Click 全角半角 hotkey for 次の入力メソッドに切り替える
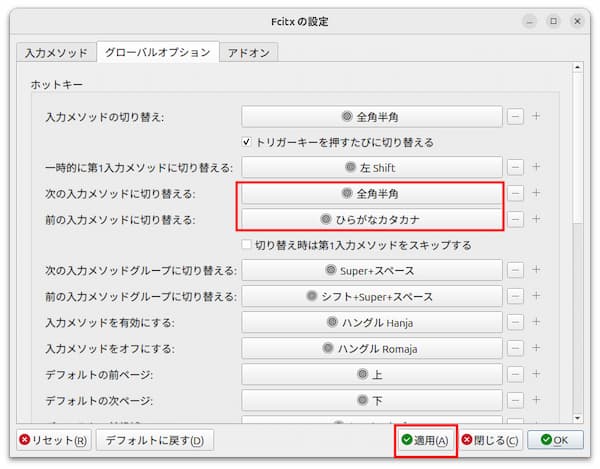The height and width of the screenshot is (469, 600). click(372, 194)
